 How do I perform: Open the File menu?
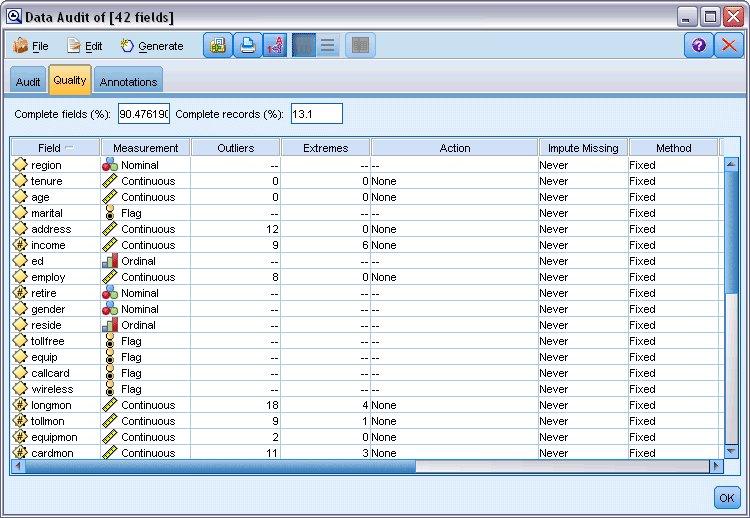(31, 46)
